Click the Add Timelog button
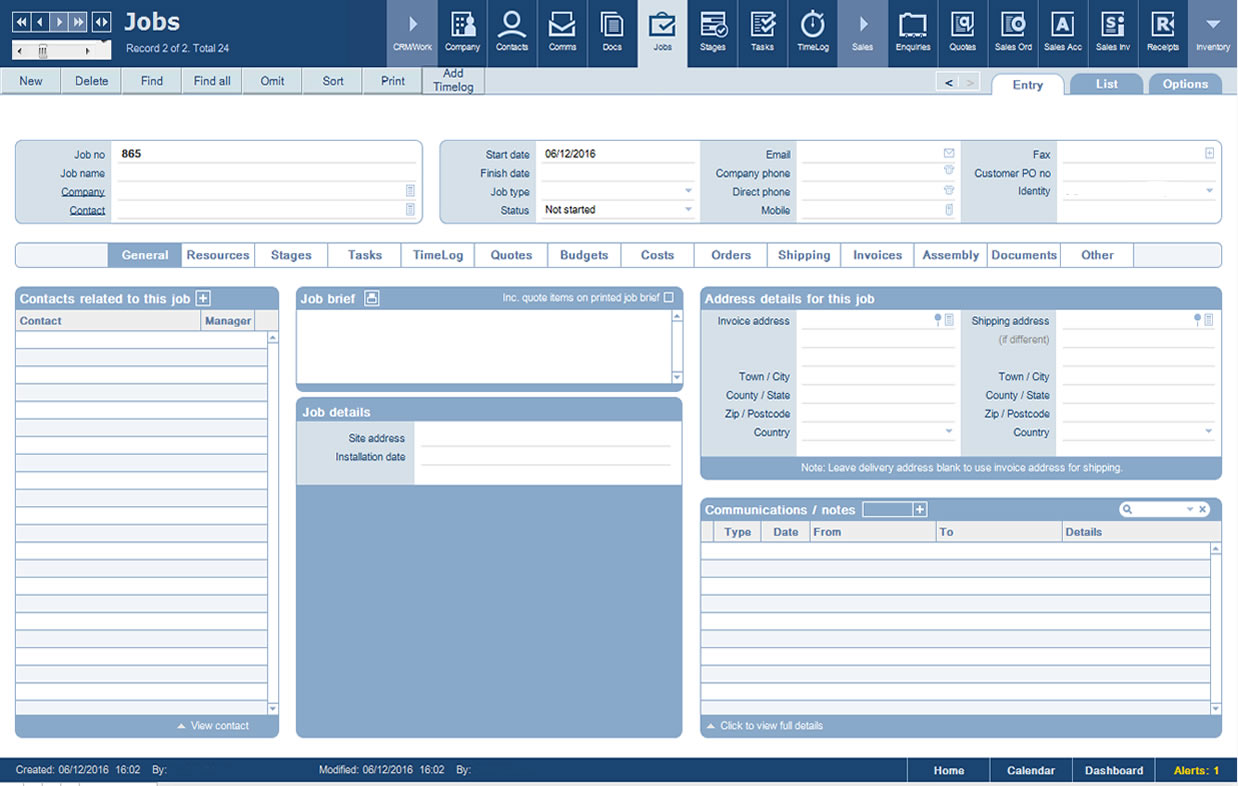 [453, 81]
